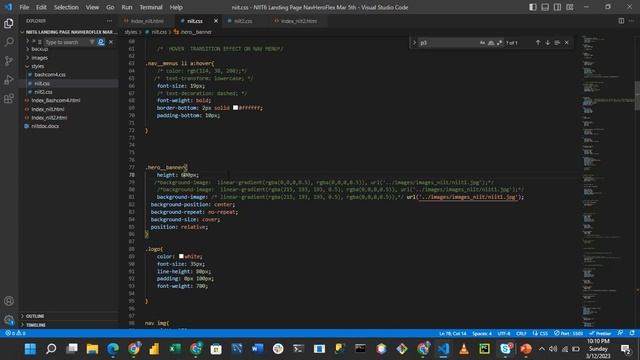This screenshot has width=640, height=360.
Task: Open the UTF-8 encoding selector
Action: tap(504, 333)
